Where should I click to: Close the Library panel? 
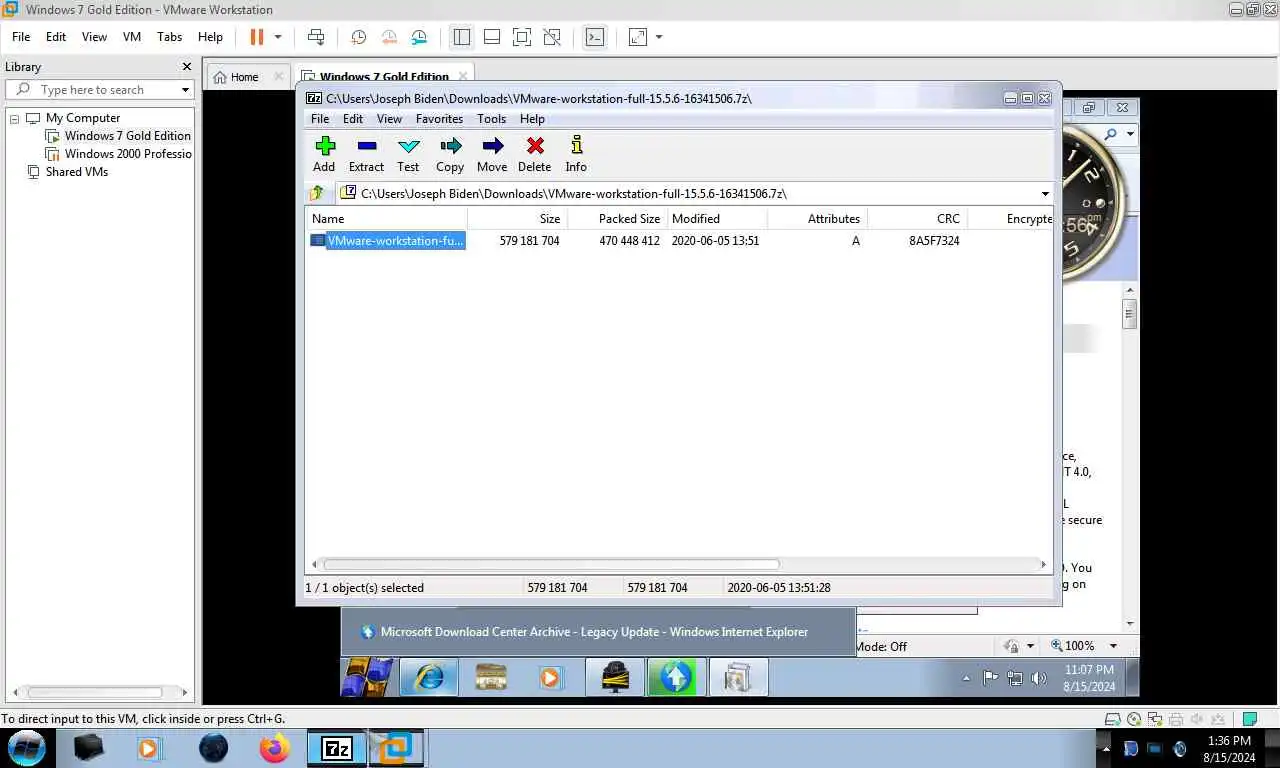click(186, 67)
